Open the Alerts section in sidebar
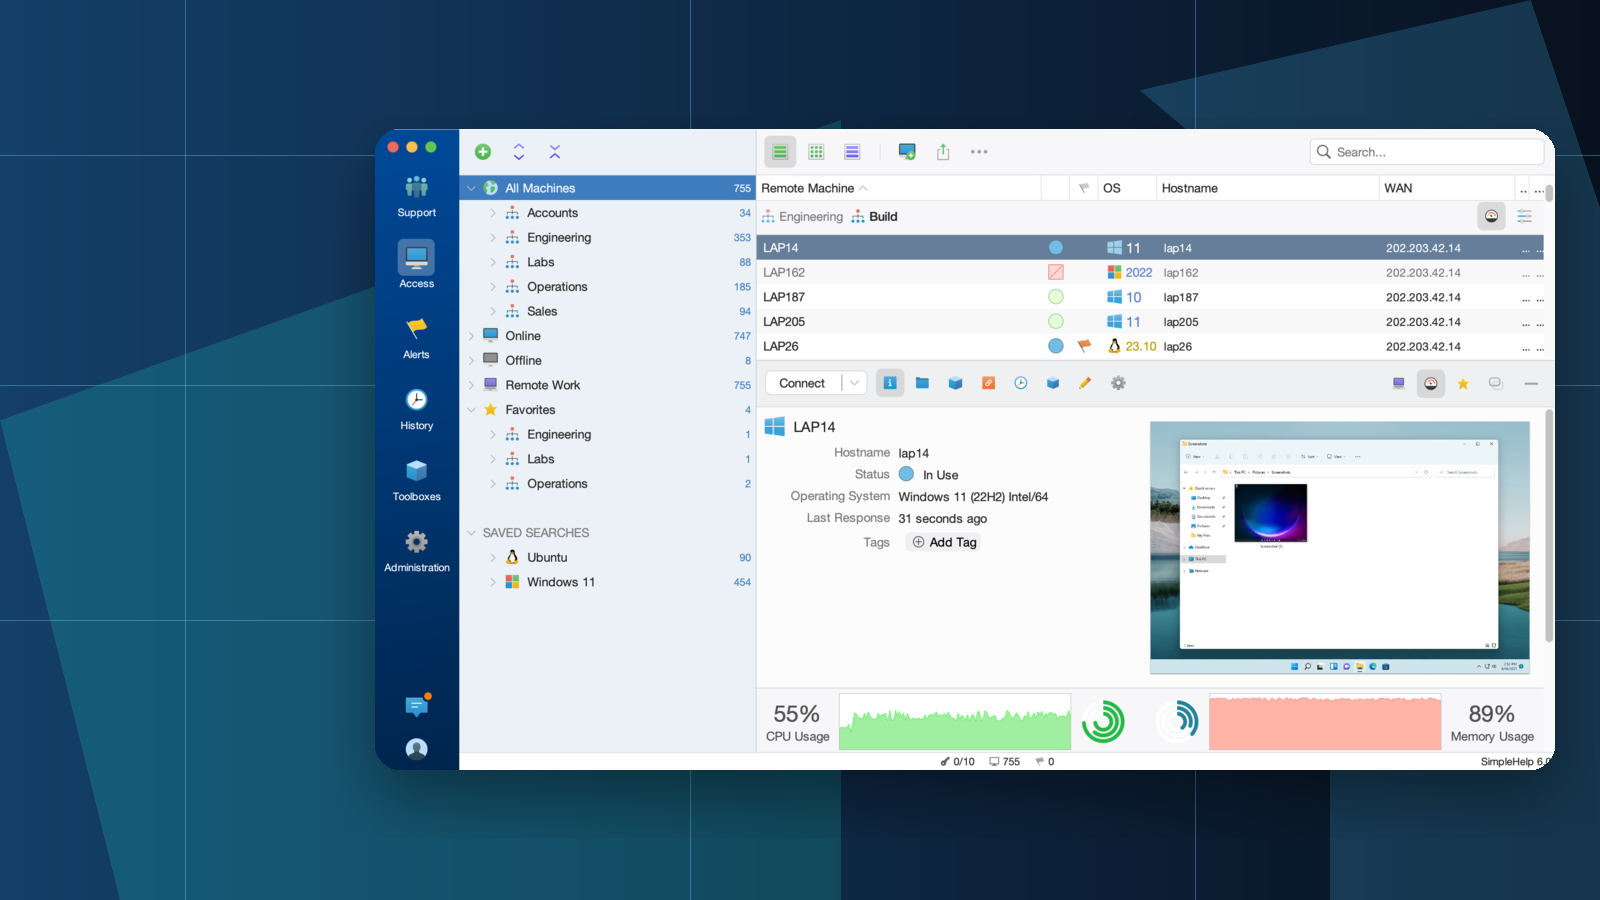Image resolution: width=1600 pixels, height=900 pixels. [416, 338]
